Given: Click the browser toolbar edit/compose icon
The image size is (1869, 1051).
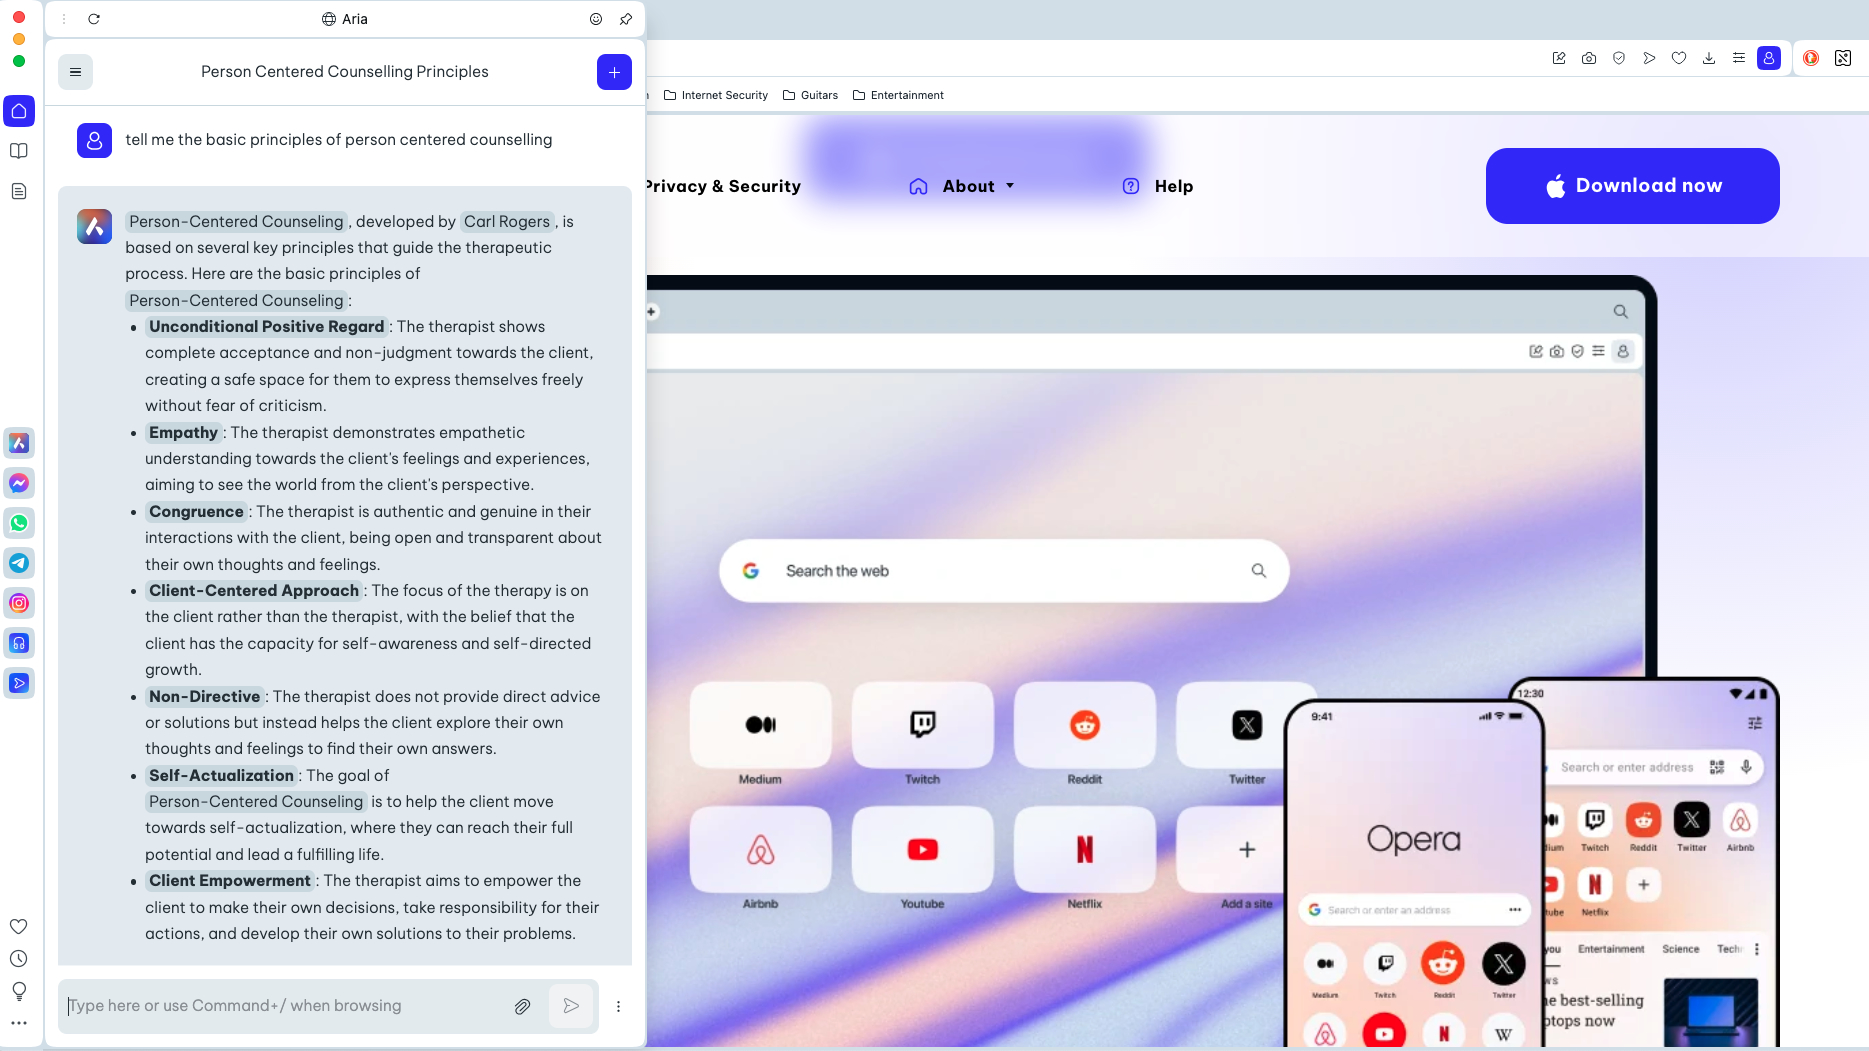Looking at the screenshot, I should tap(1559, 58).
